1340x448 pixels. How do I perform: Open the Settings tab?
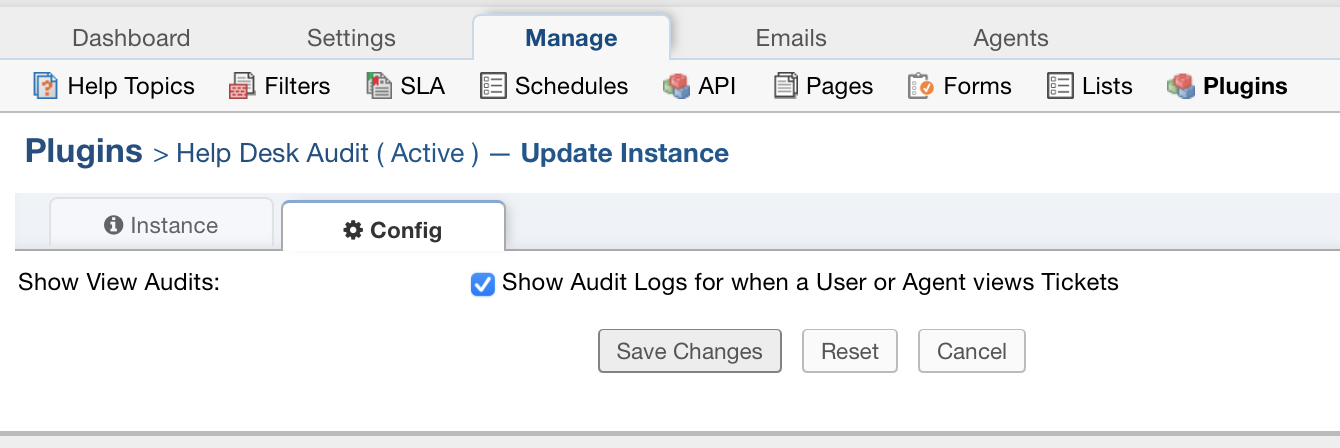click(351, 38)
